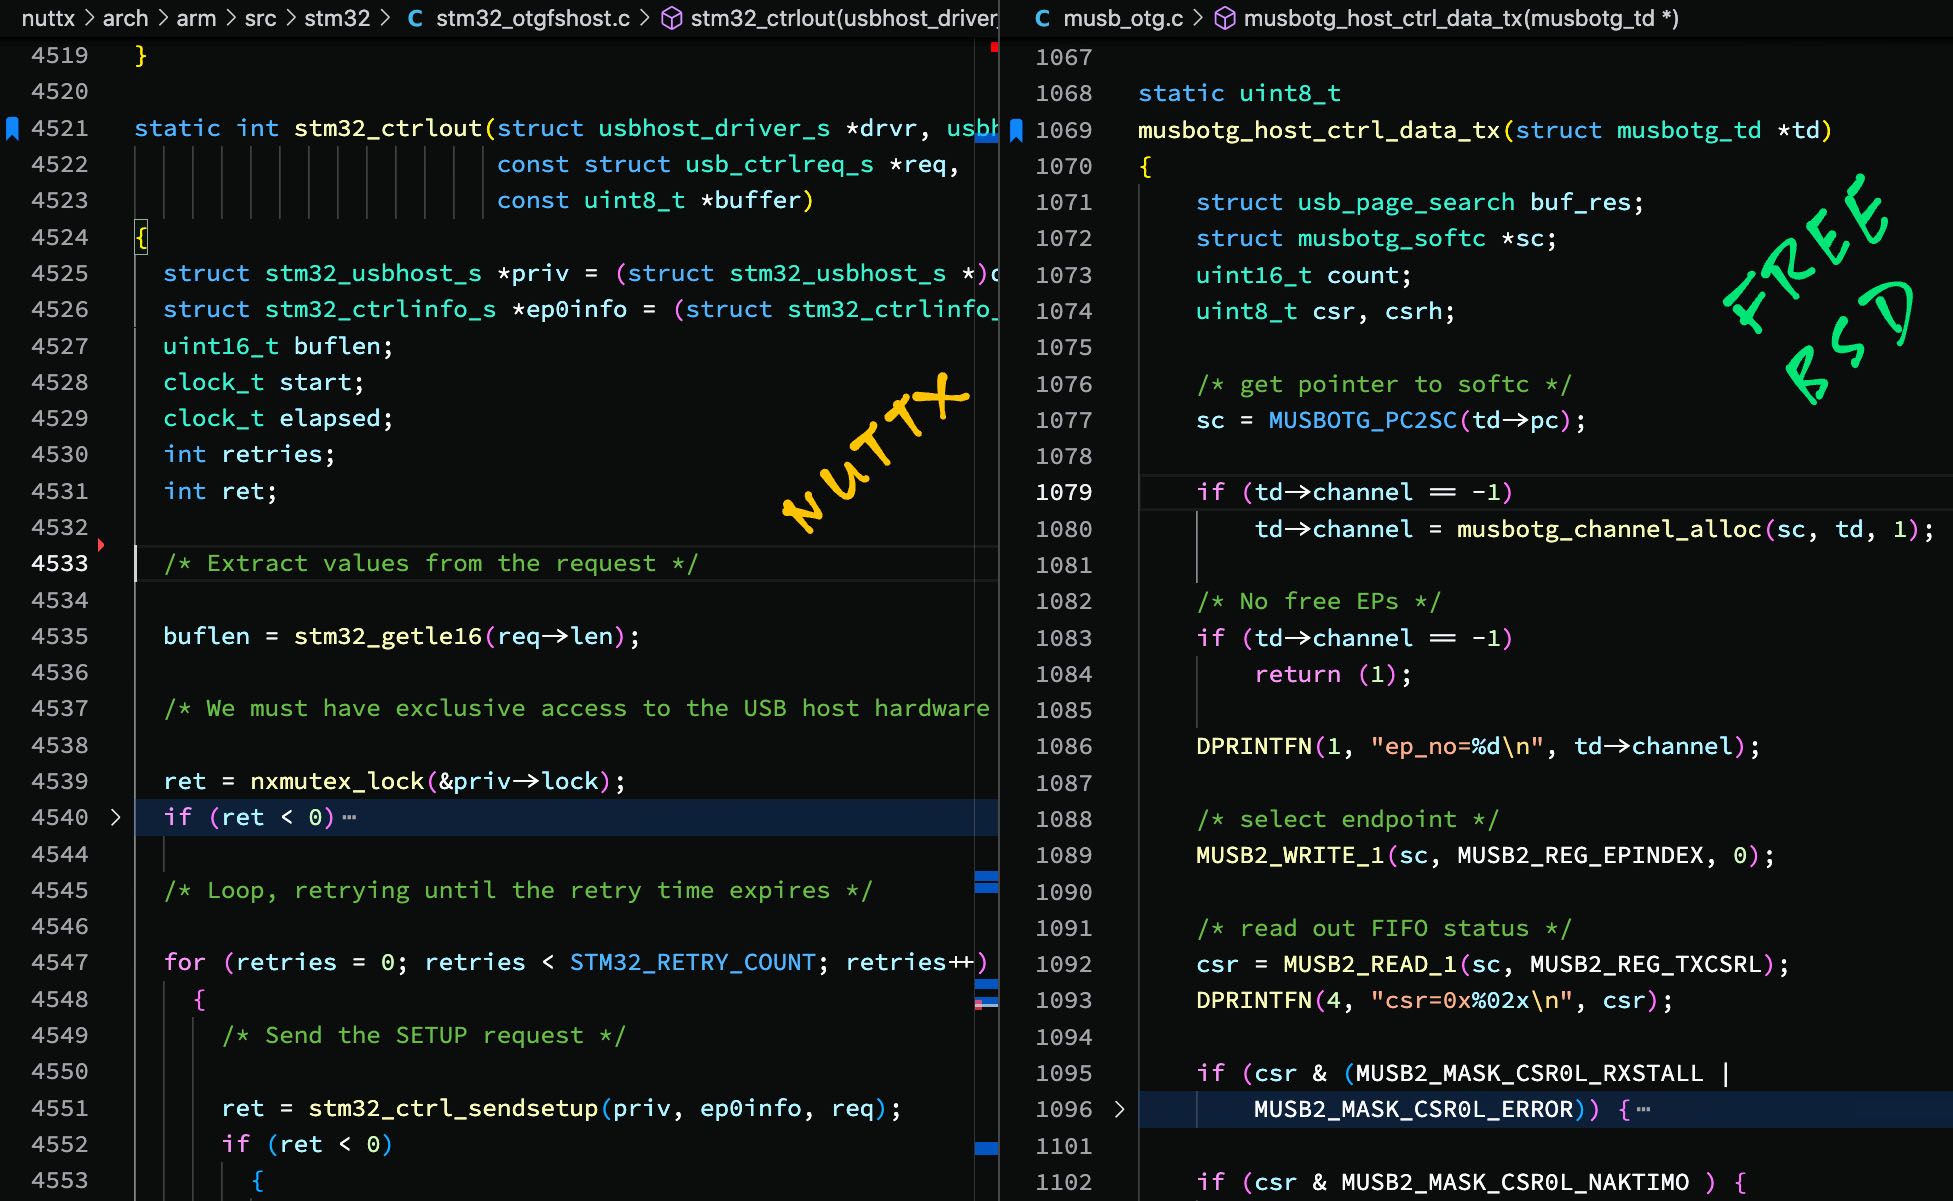Click DPRINTFN with "ep_no=%d\n" string
Screen dimensions: 1953x1201
click(1478, 746)
